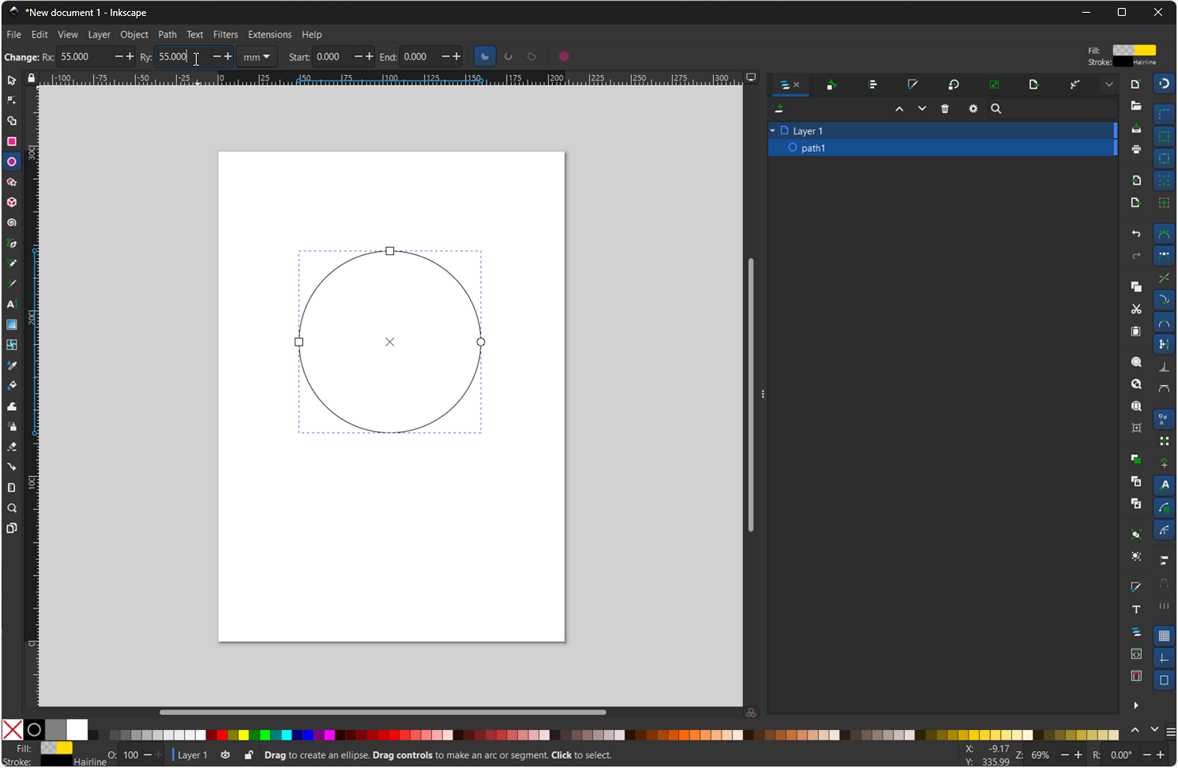Delete selected layer with trash icon
The height and width of the screenshot is (768, 1178).
click(945, 109)
